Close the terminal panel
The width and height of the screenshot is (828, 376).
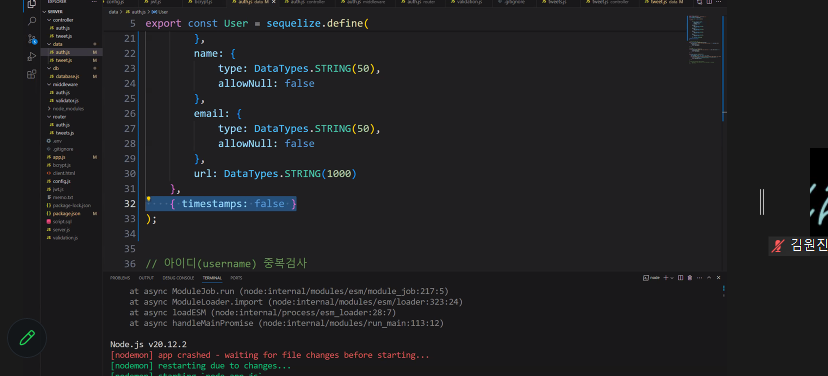(x=718, y=278)
